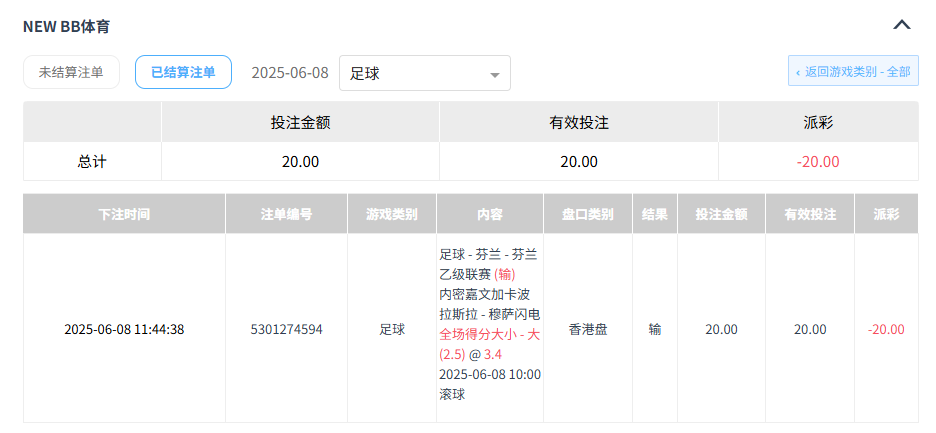The width and height of the screenshot is (936, 433).
Task: Click the dropdown arrow next to 足球
Action: click(x=494, y=74)
